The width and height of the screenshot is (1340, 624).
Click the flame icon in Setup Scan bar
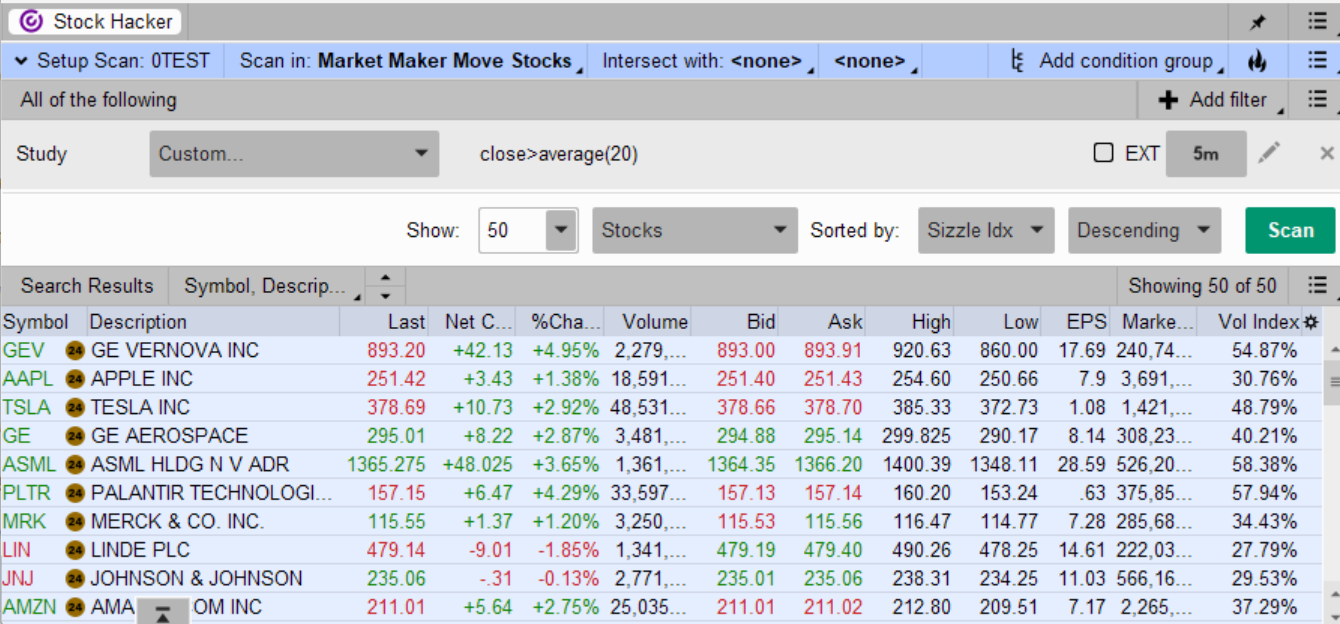coord(1257,61)
